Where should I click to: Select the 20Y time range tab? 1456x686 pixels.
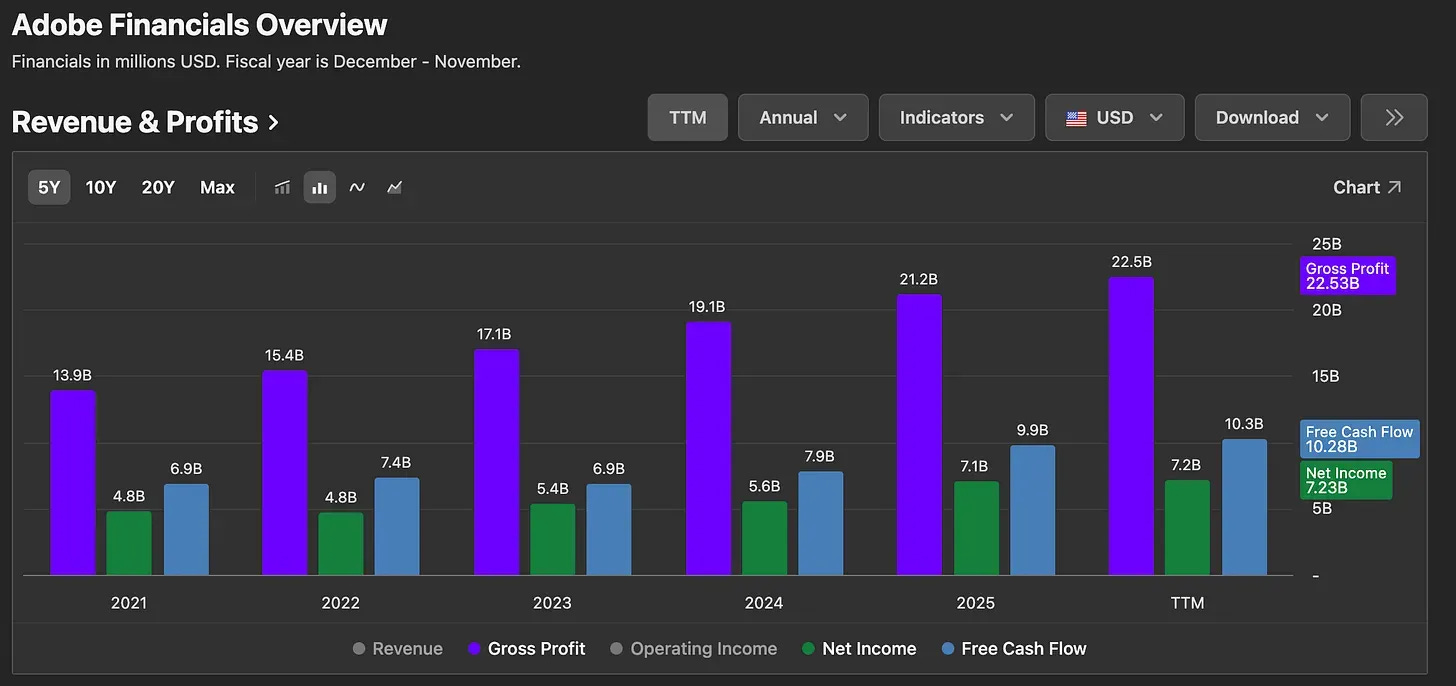click(x=158, y=187)
